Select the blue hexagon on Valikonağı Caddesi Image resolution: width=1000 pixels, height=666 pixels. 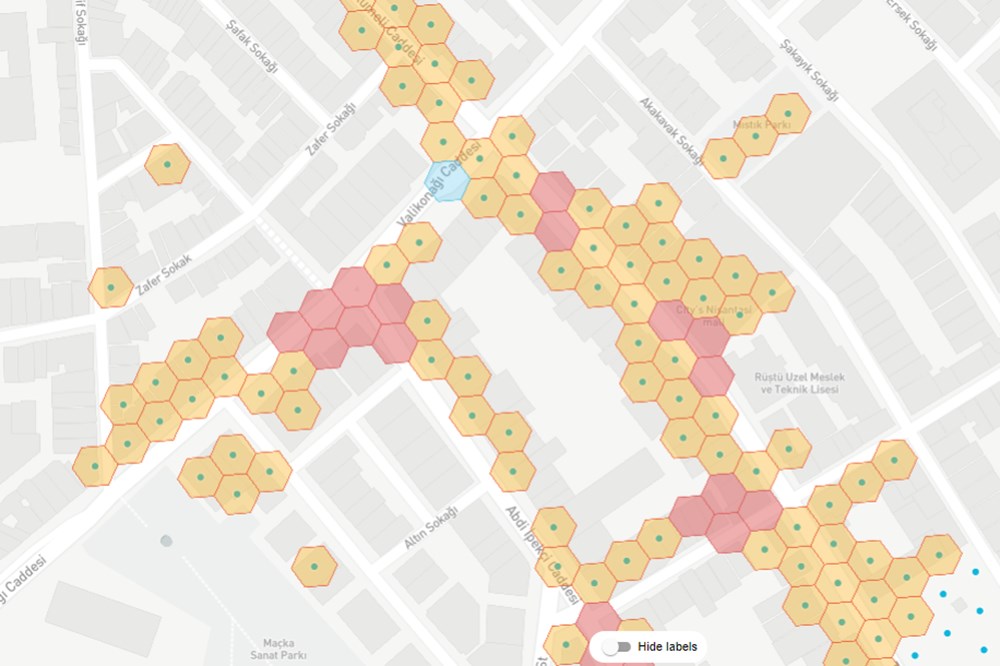[446, 181]
